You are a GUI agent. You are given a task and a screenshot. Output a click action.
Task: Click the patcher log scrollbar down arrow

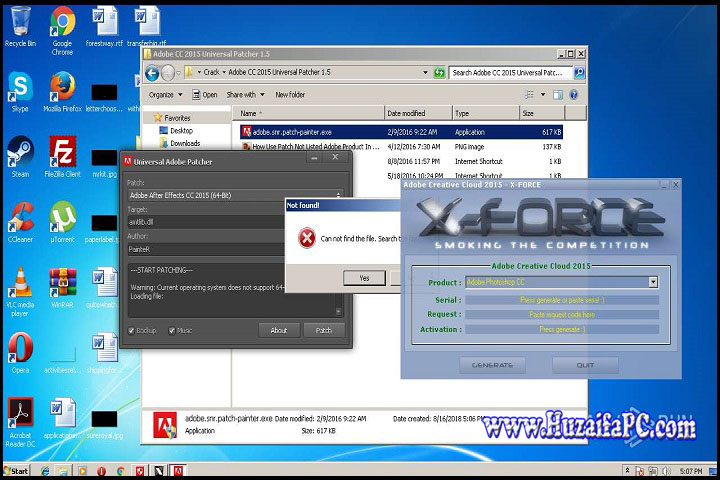[x=338, y=312]
